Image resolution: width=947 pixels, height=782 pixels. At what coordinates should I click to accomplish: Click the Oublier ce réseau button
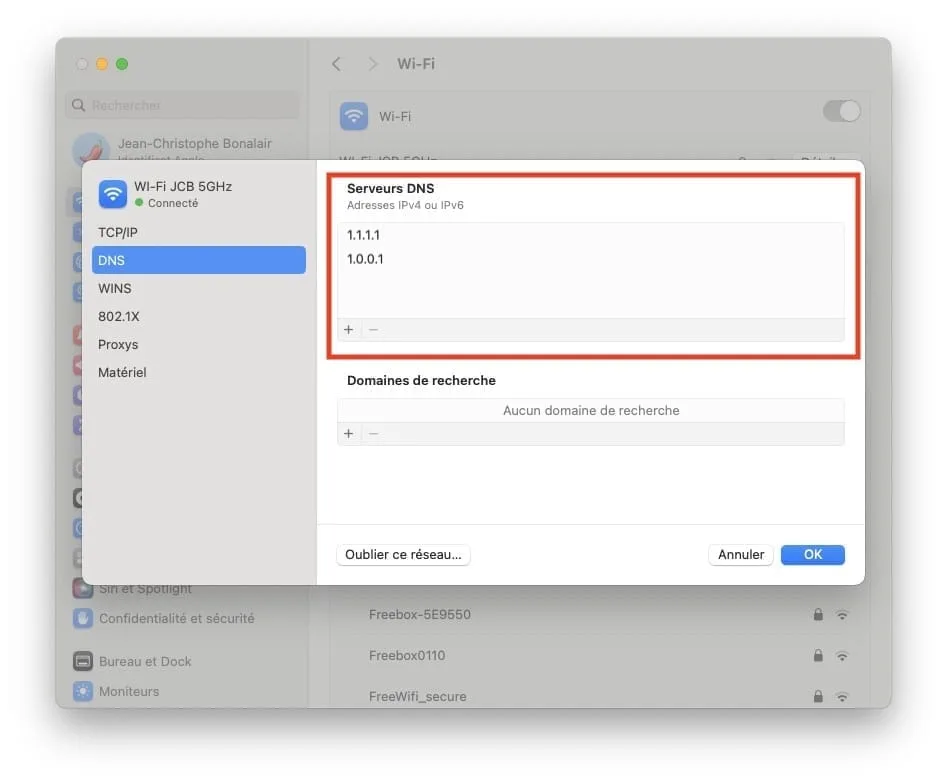(x=403, y=554)
